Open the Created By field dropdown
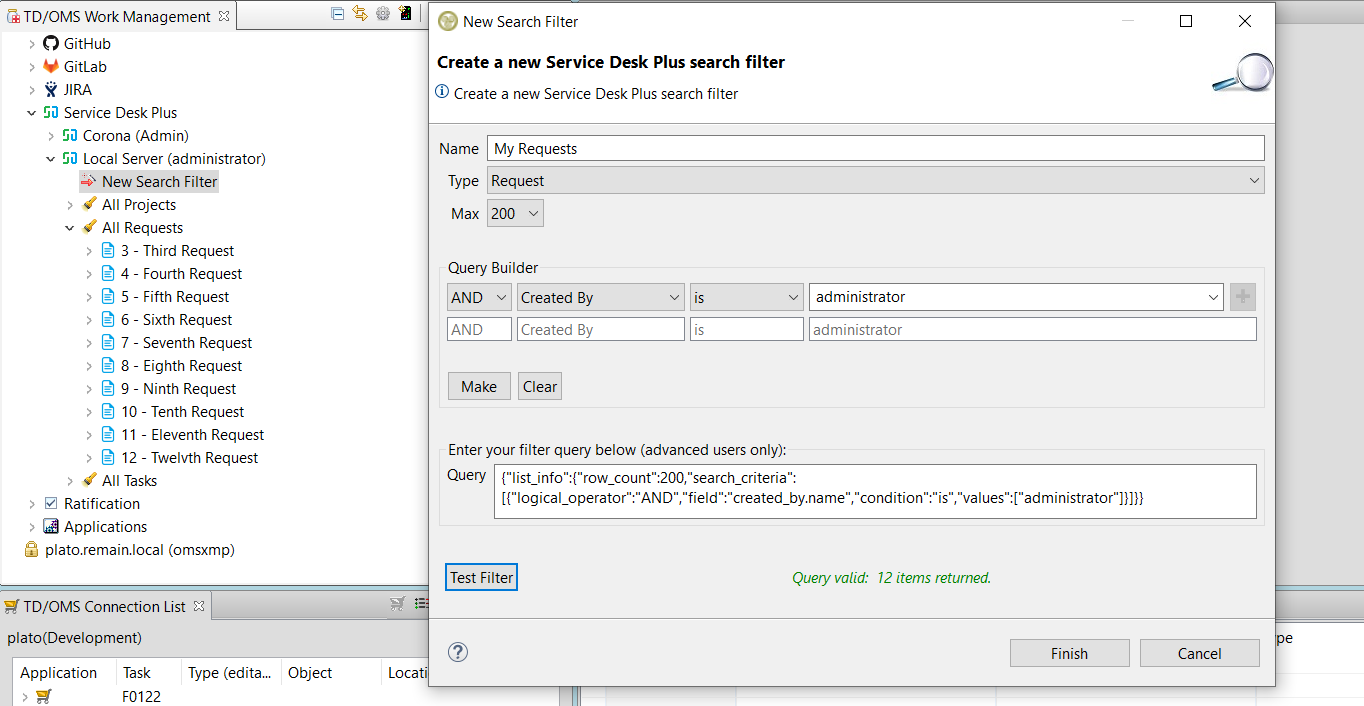Viewport: 1364px width, 706px height. [x=600, y=297]
